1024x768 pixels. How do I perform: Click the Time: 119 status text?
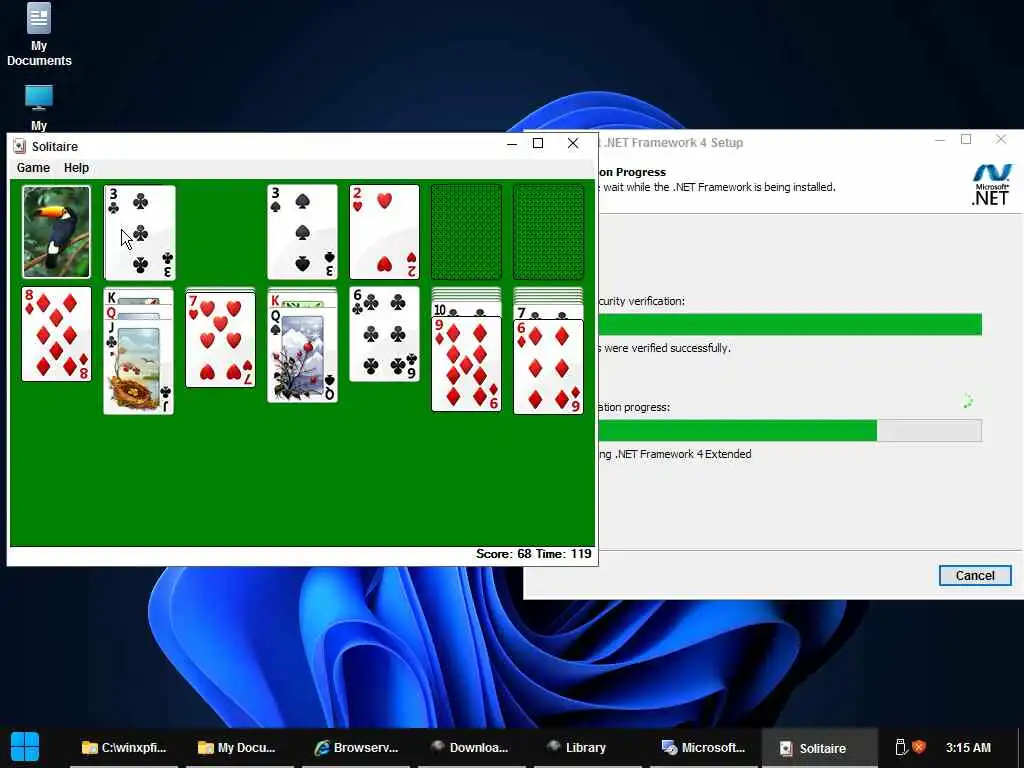pyautogui.click(x=564, y=554)
